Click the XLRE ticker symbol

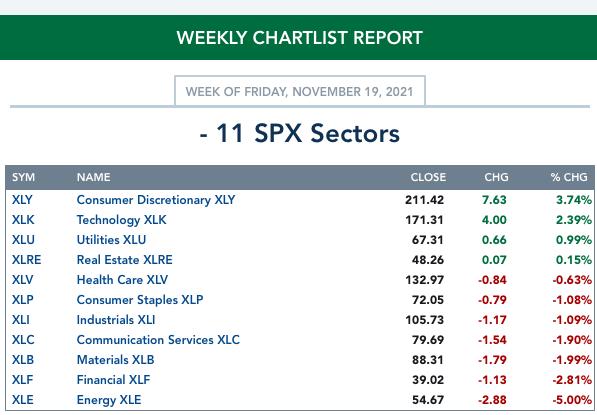[x=26, y=260]
